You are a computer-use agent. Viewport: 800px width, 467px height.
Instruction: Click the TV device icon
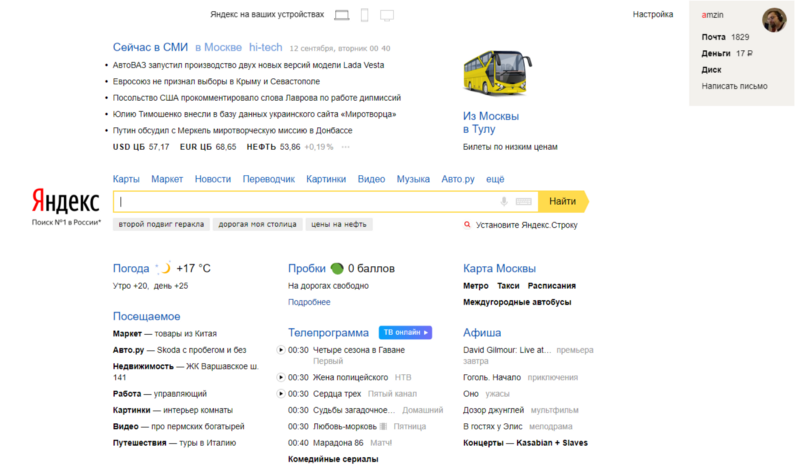387,16
